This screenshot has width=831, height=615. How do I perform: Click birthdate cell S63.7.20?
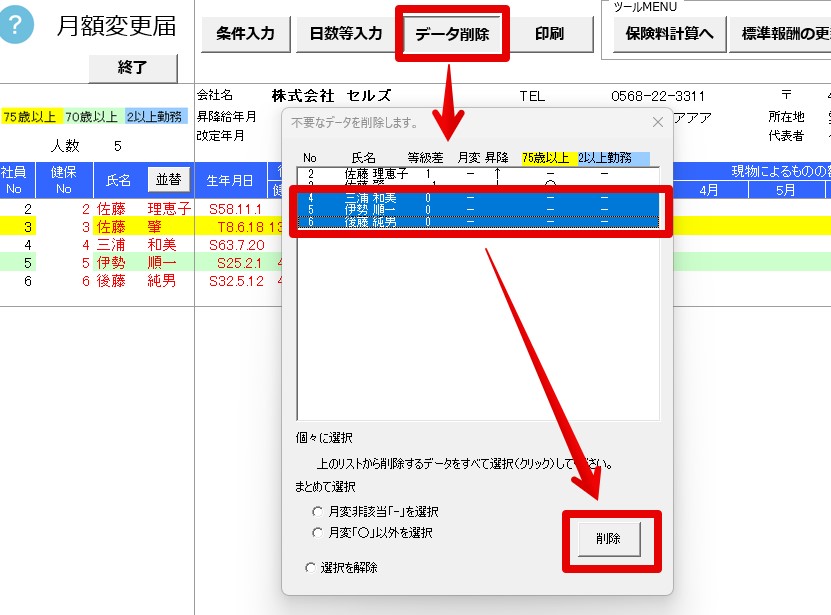coord(236,245)
